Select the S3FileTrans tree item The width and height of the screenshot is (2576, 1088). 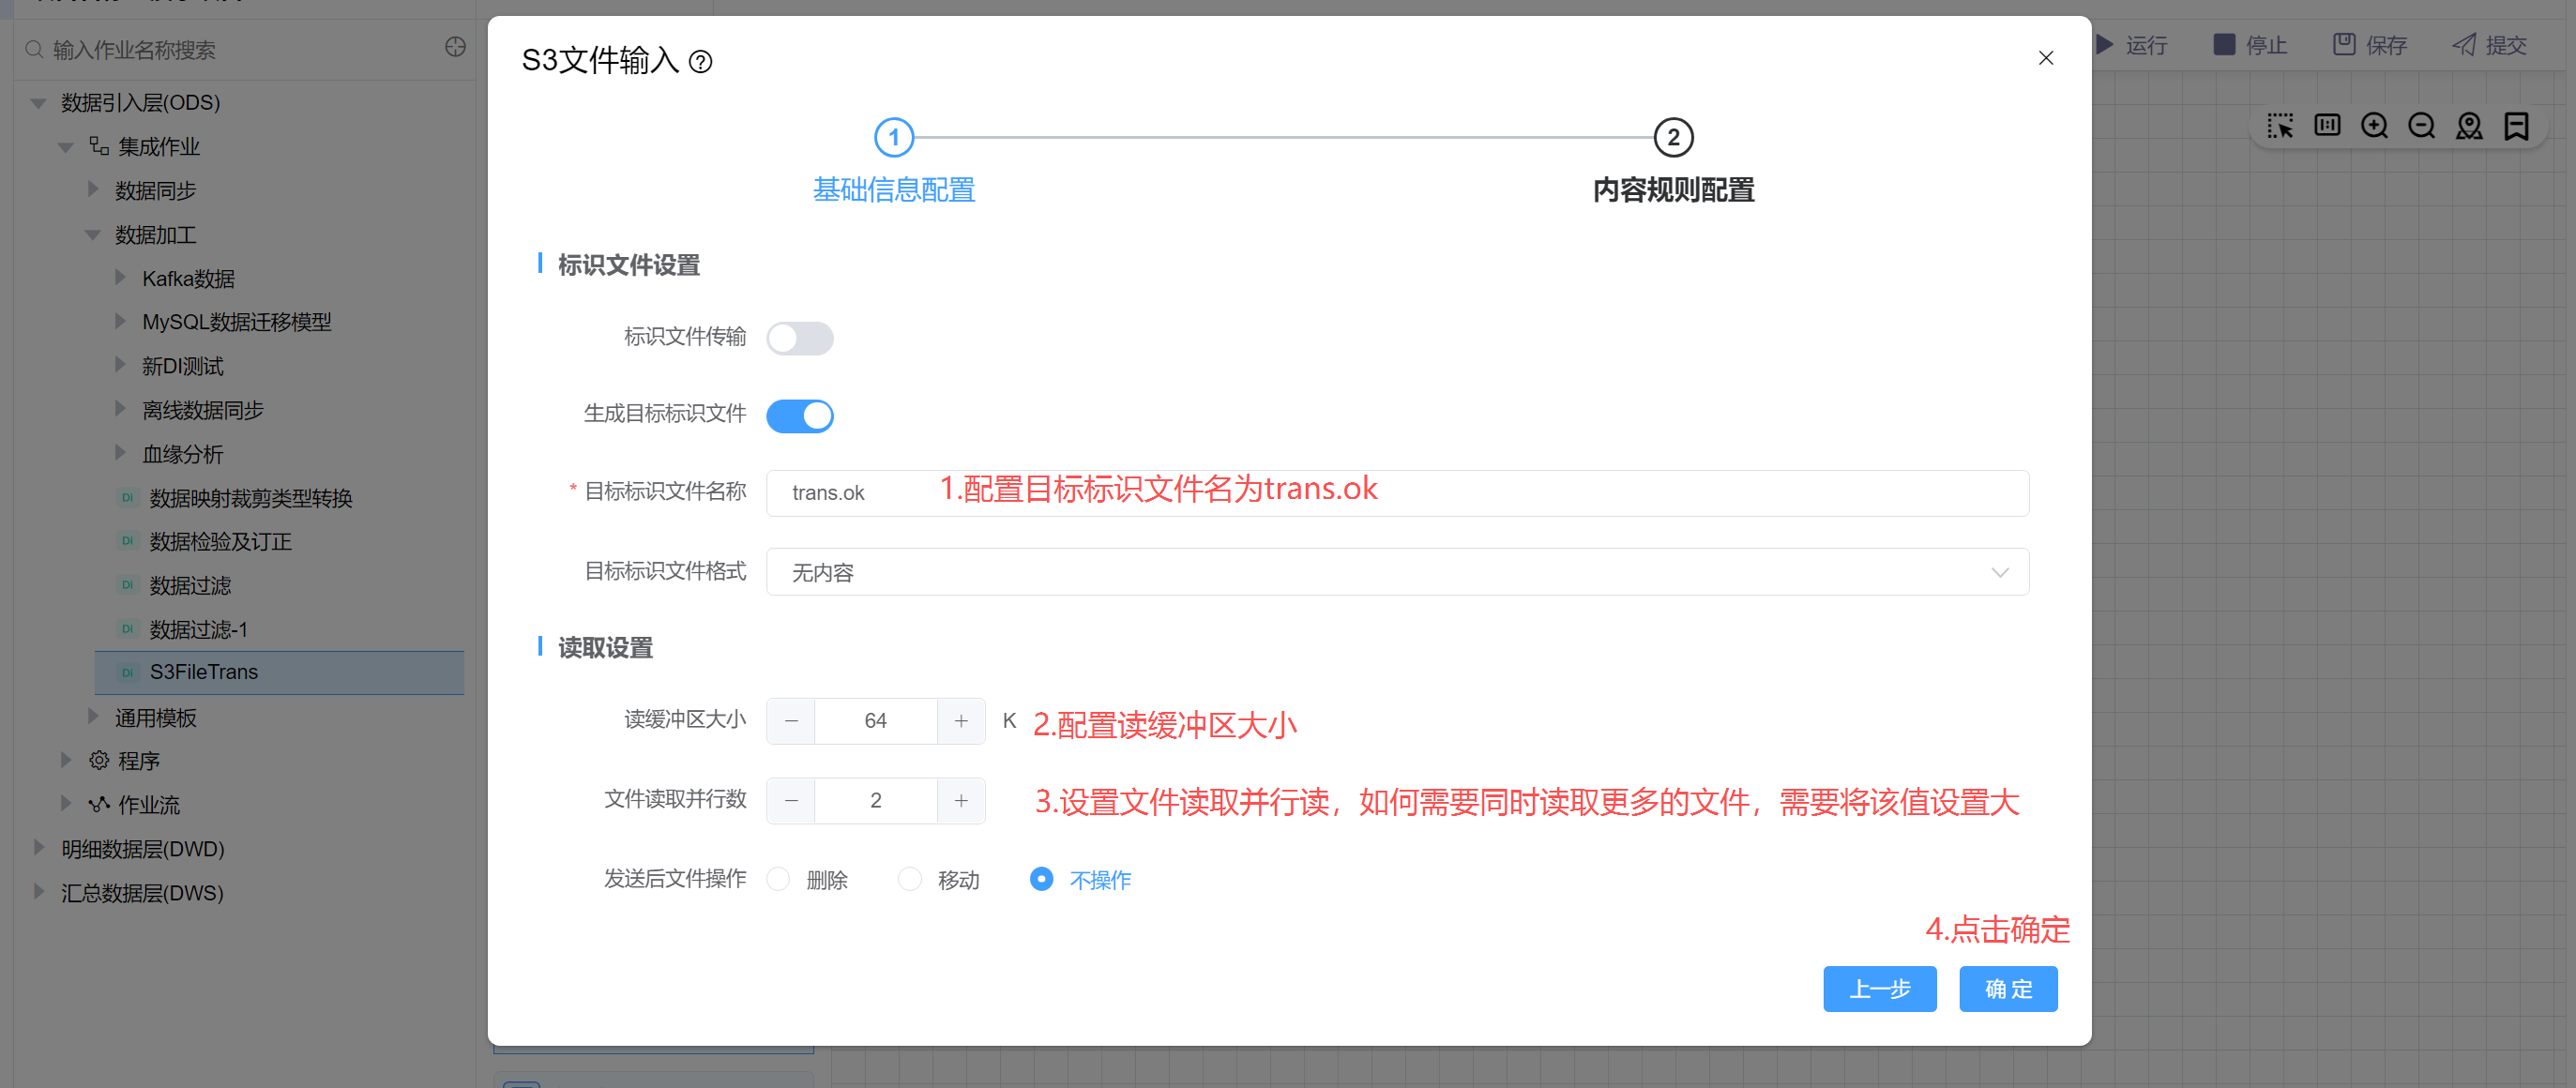204,672
